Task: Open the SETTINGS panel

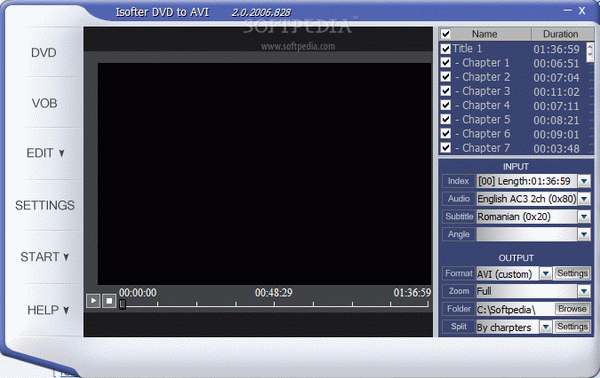Action: pyautogui.click(x=45, y=205)
